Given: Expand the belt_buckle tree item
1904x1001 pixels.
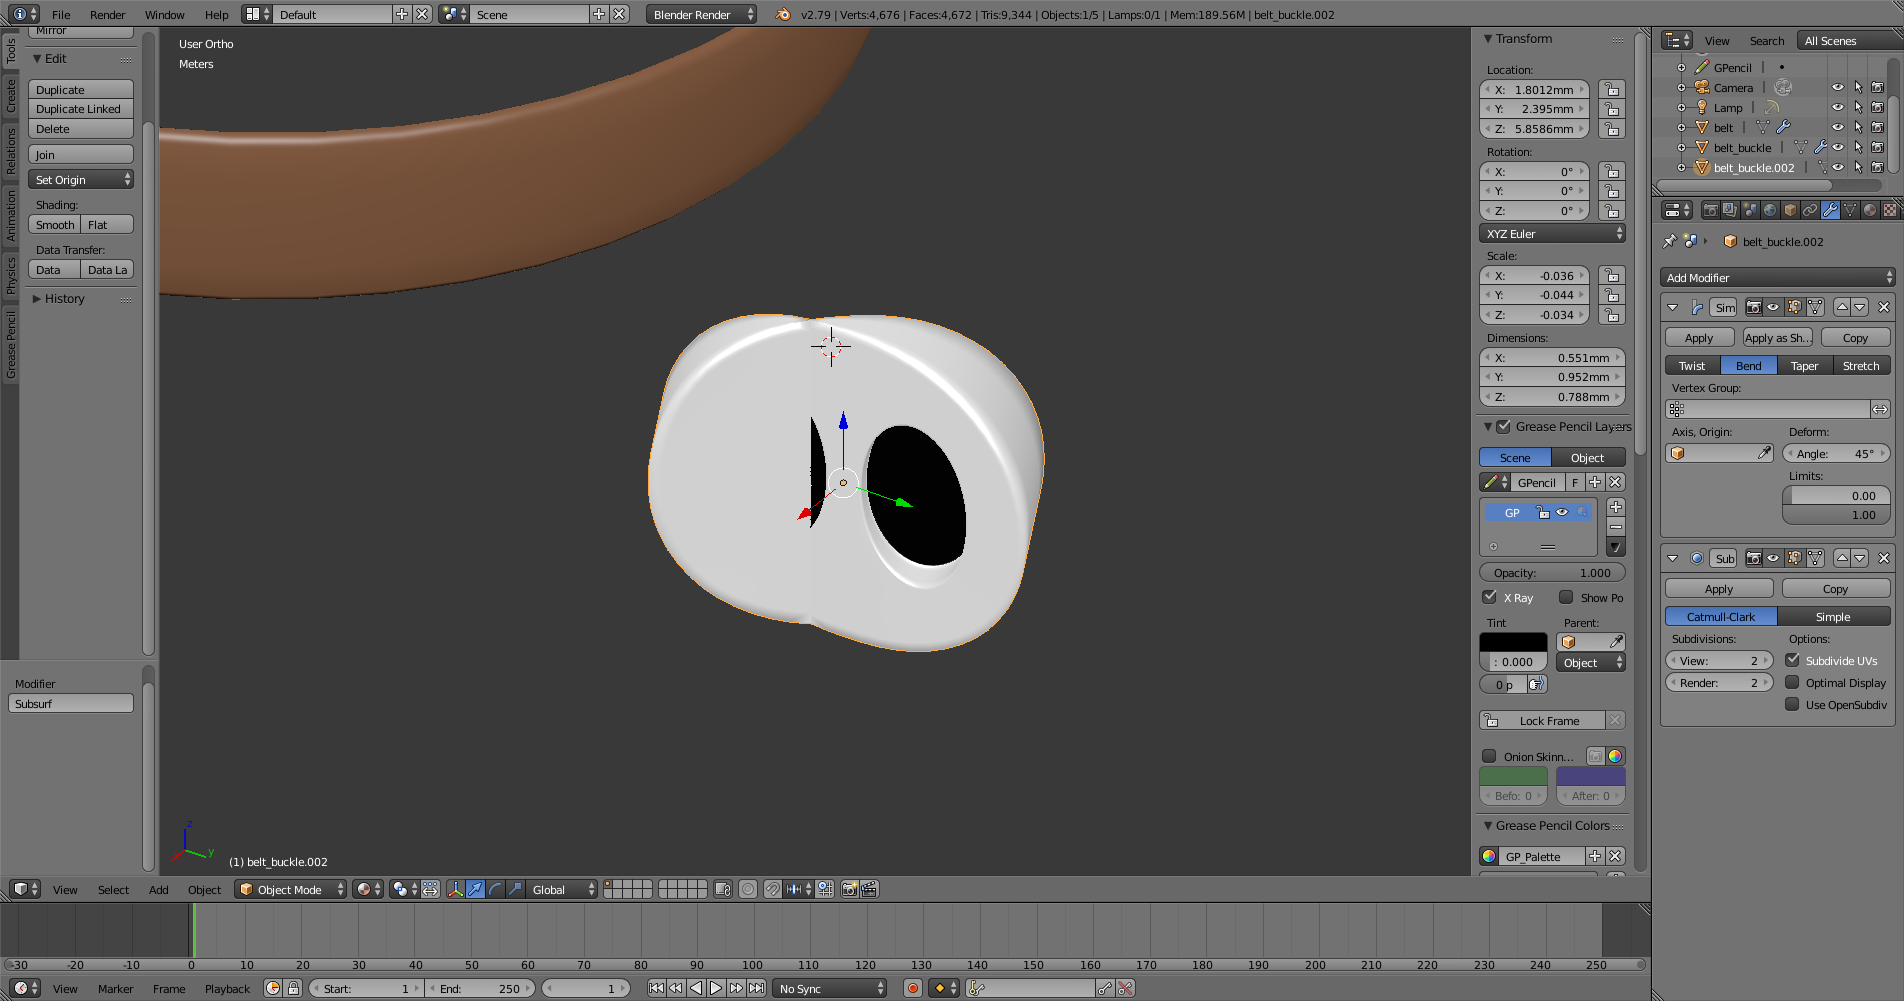Looking at the screenshot, I should pyautogui.click(x=1682, y=147).
